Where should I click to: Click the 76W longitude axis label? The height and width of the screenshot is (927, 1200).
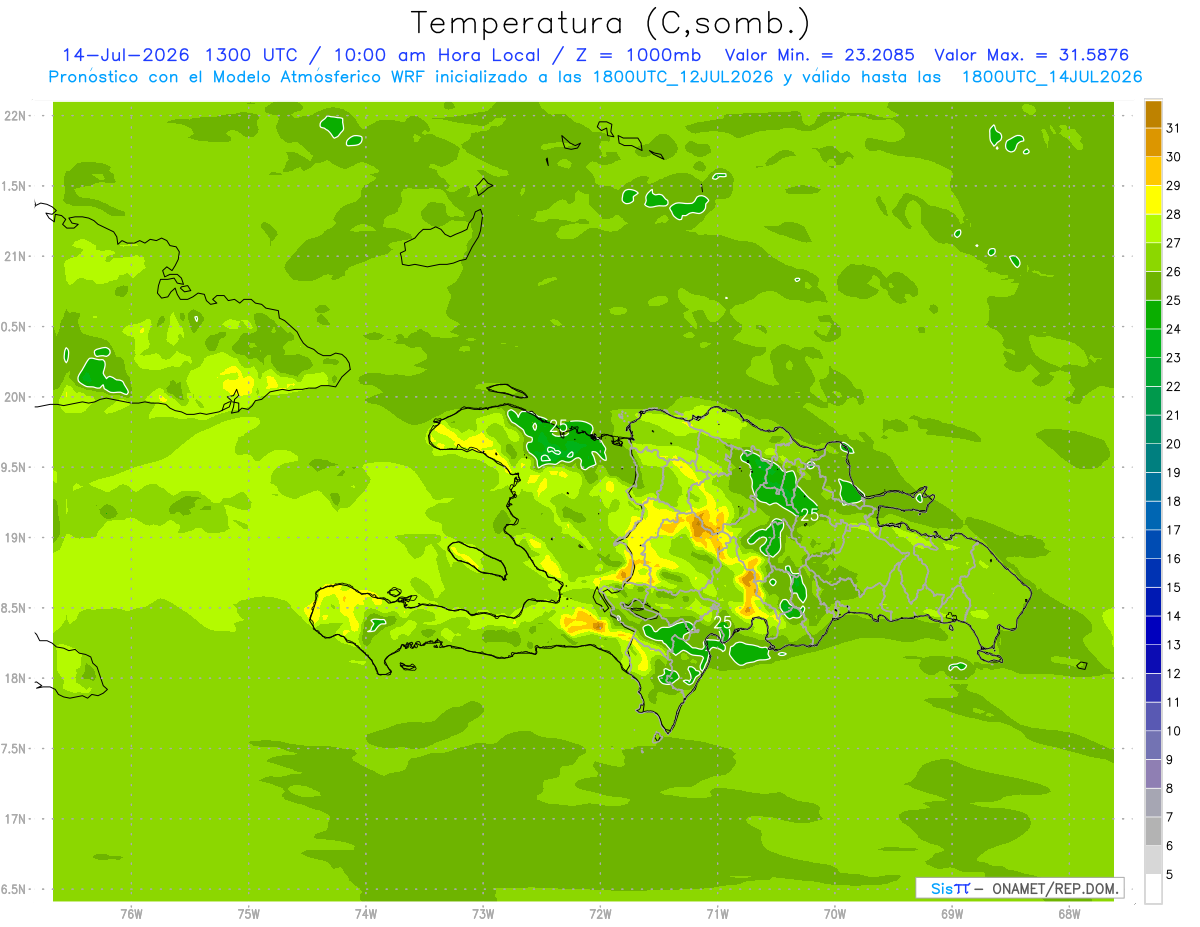[x=131, y=914]
